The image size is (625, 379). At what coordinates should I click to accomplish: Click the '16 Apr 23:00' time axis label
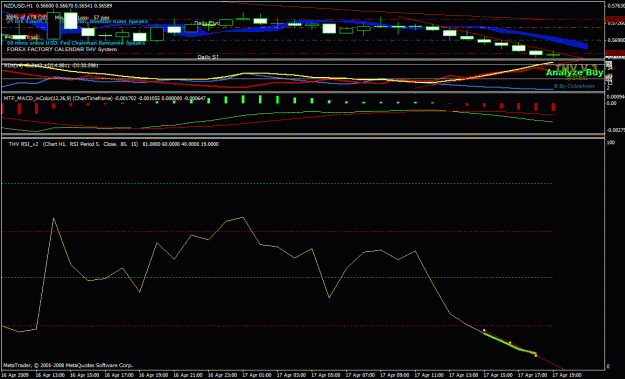coord(222,375)
